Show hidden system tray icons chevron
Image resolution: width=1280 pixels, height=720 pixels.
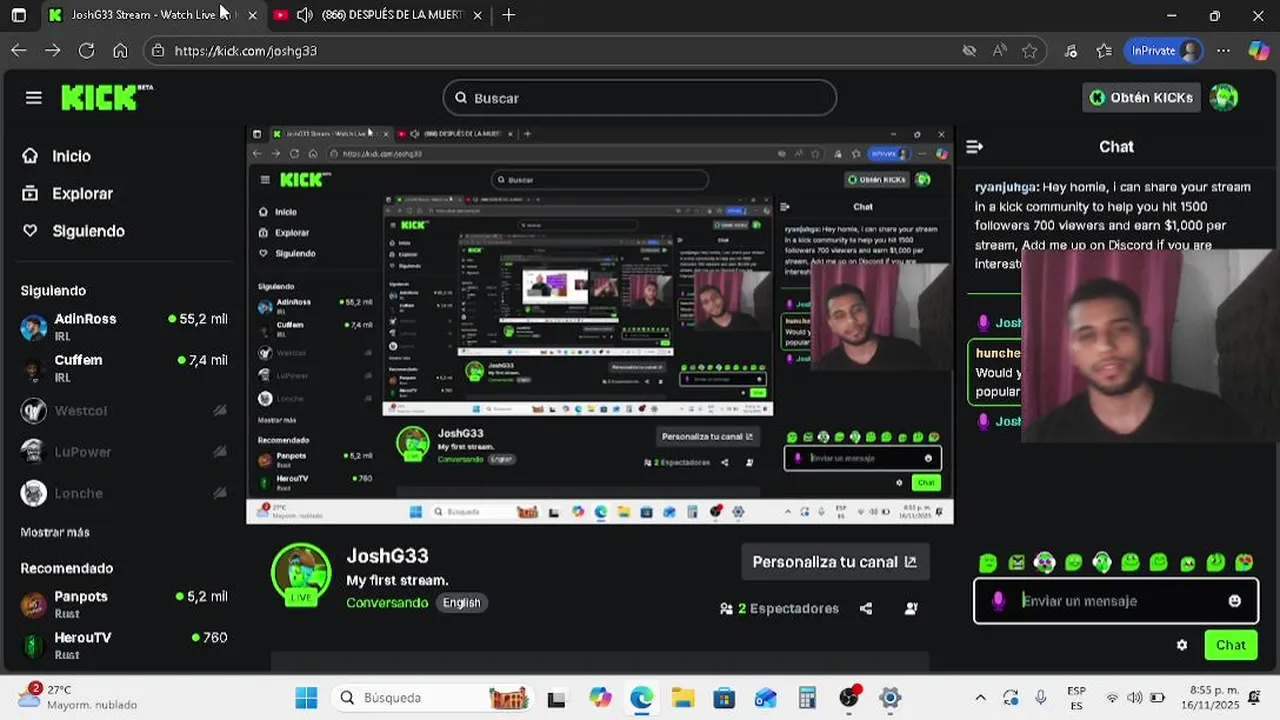[980, 698]
